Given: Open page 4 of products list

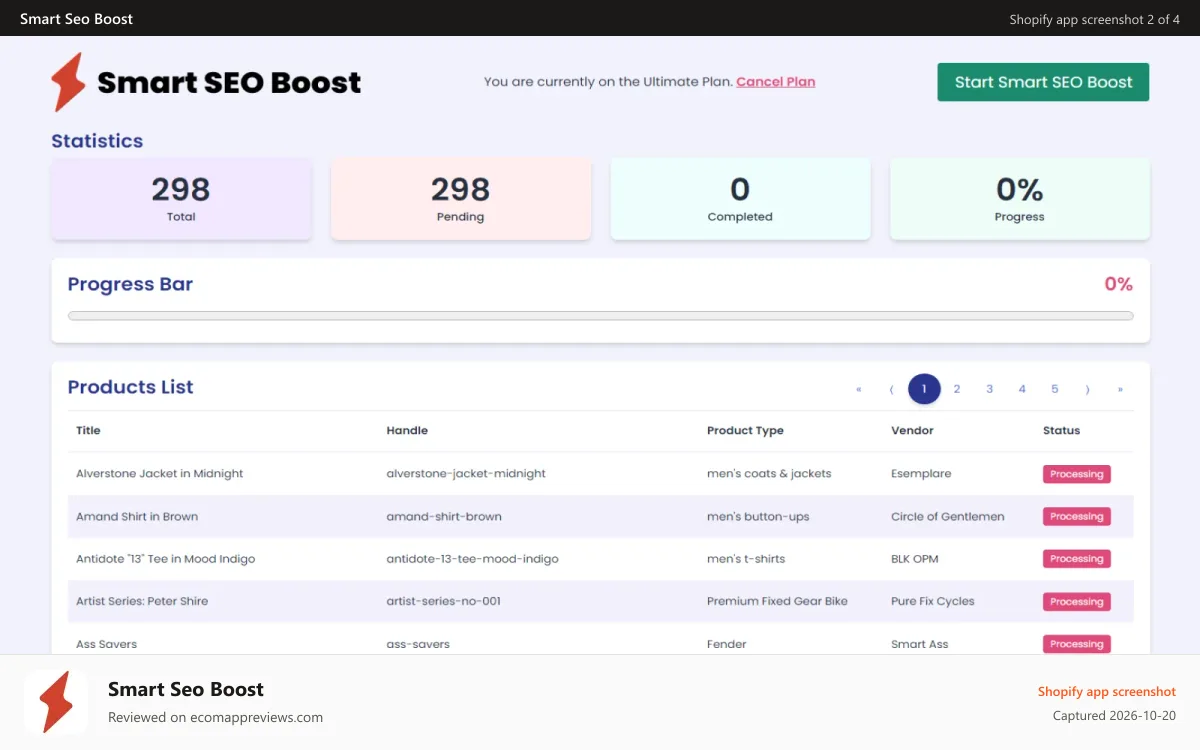Looking at the screenshot, I should click(x=1022, y=389).
